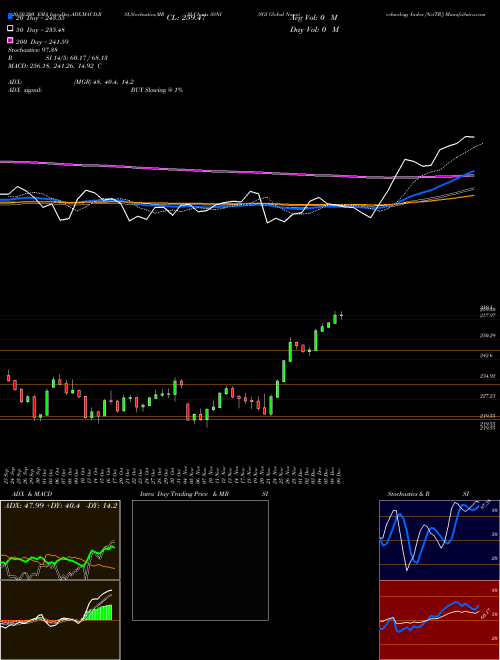Click the 242.6 price axis label

tap(486, 356)
